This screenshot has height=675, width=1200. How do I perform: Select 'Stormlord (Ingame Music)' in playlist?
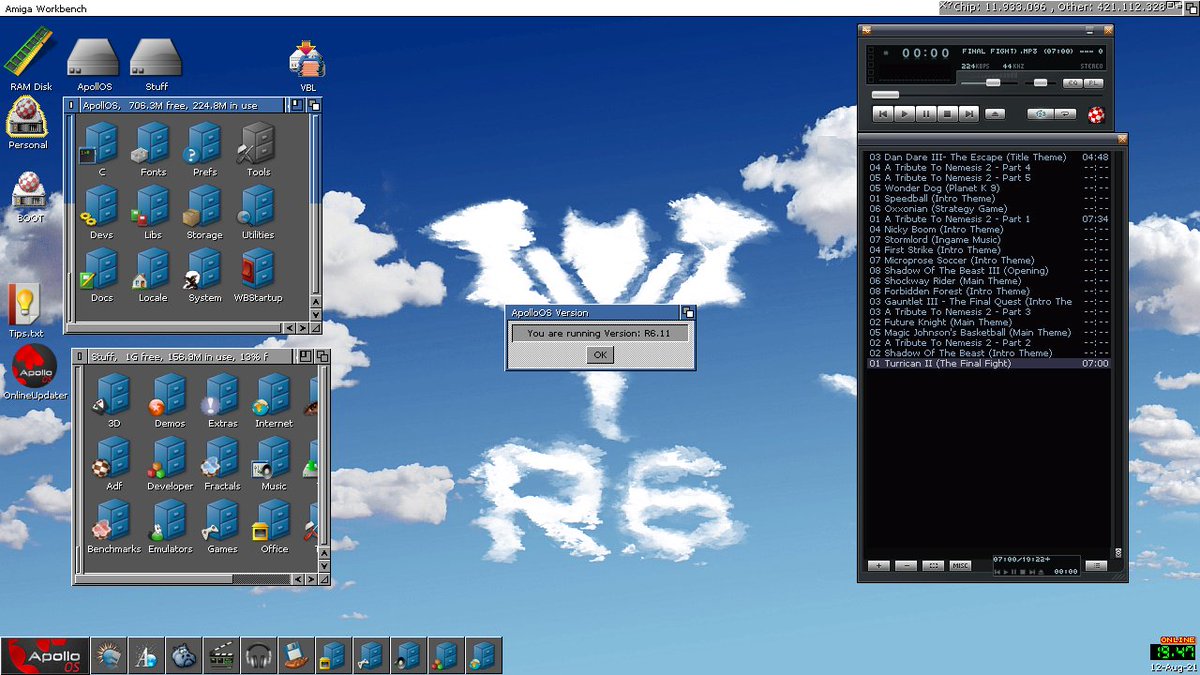(x=988, y=240)
